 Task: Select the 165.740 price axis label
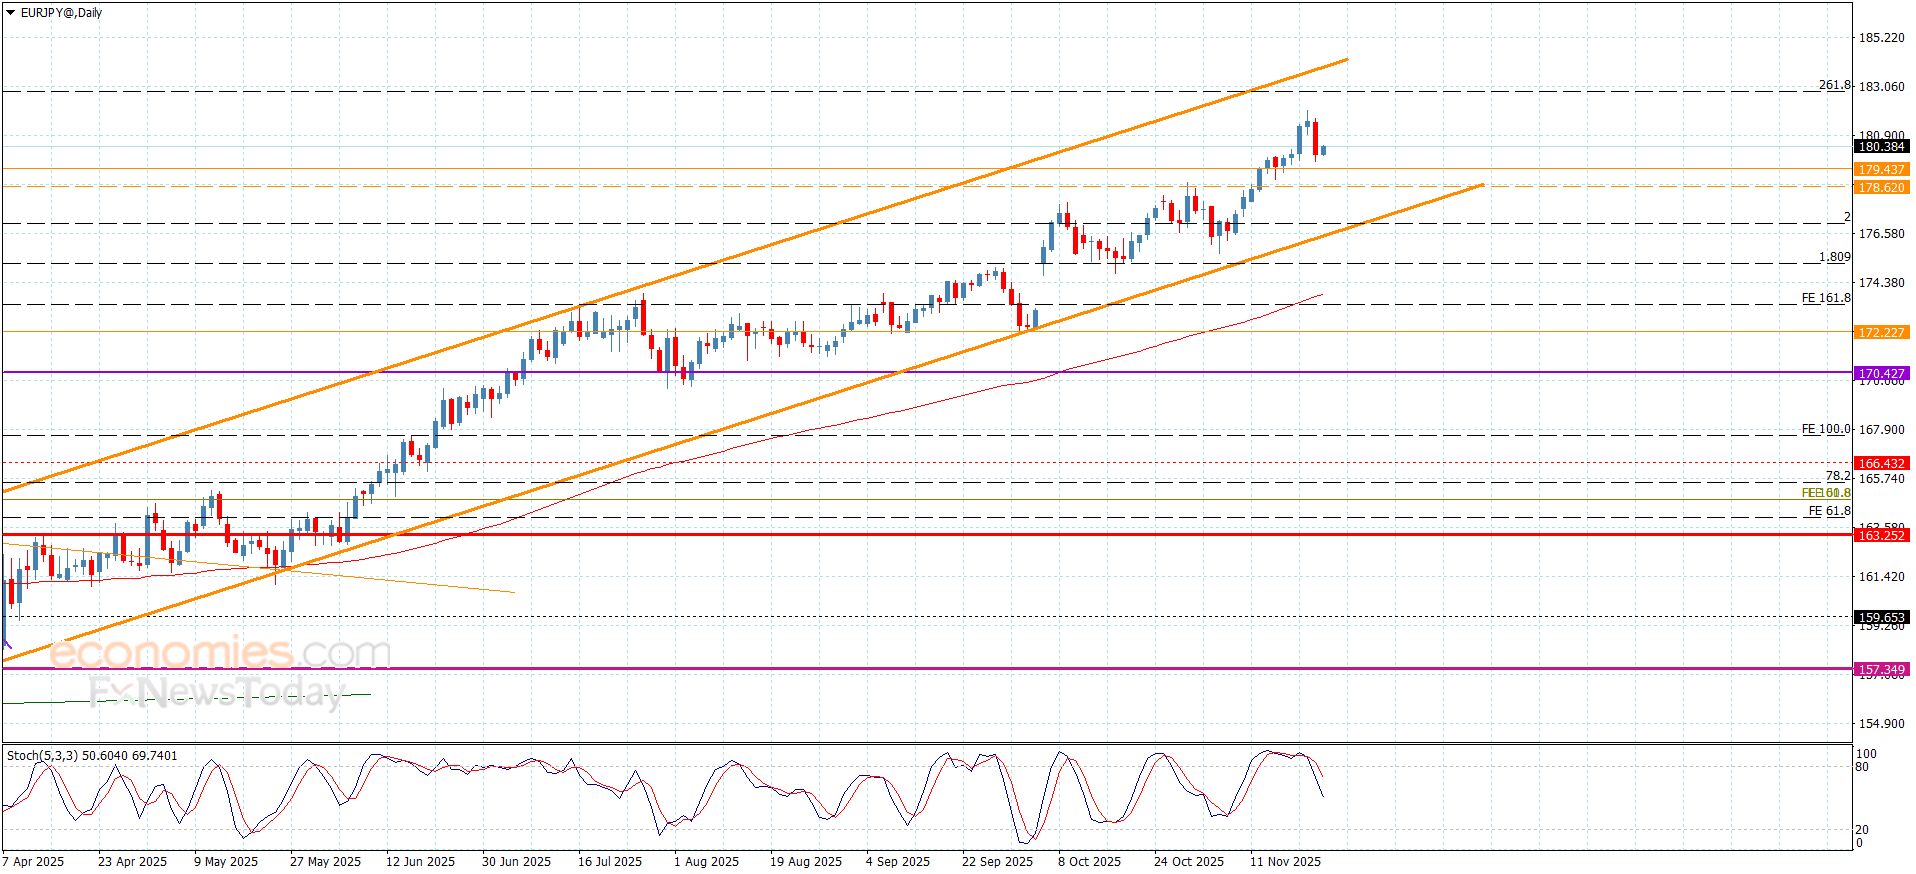click(x=1881, y=479)
